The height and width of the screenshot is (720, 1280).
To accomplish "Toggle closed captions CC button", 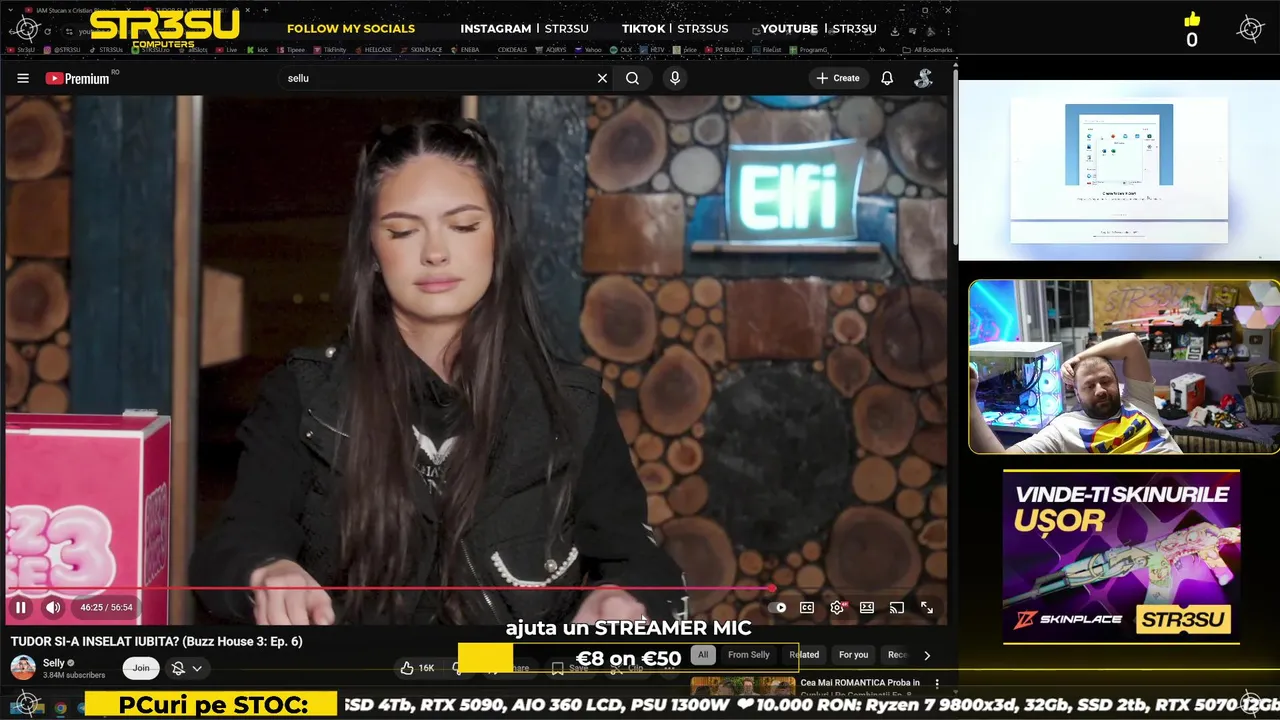I will [x=807, y=607].
